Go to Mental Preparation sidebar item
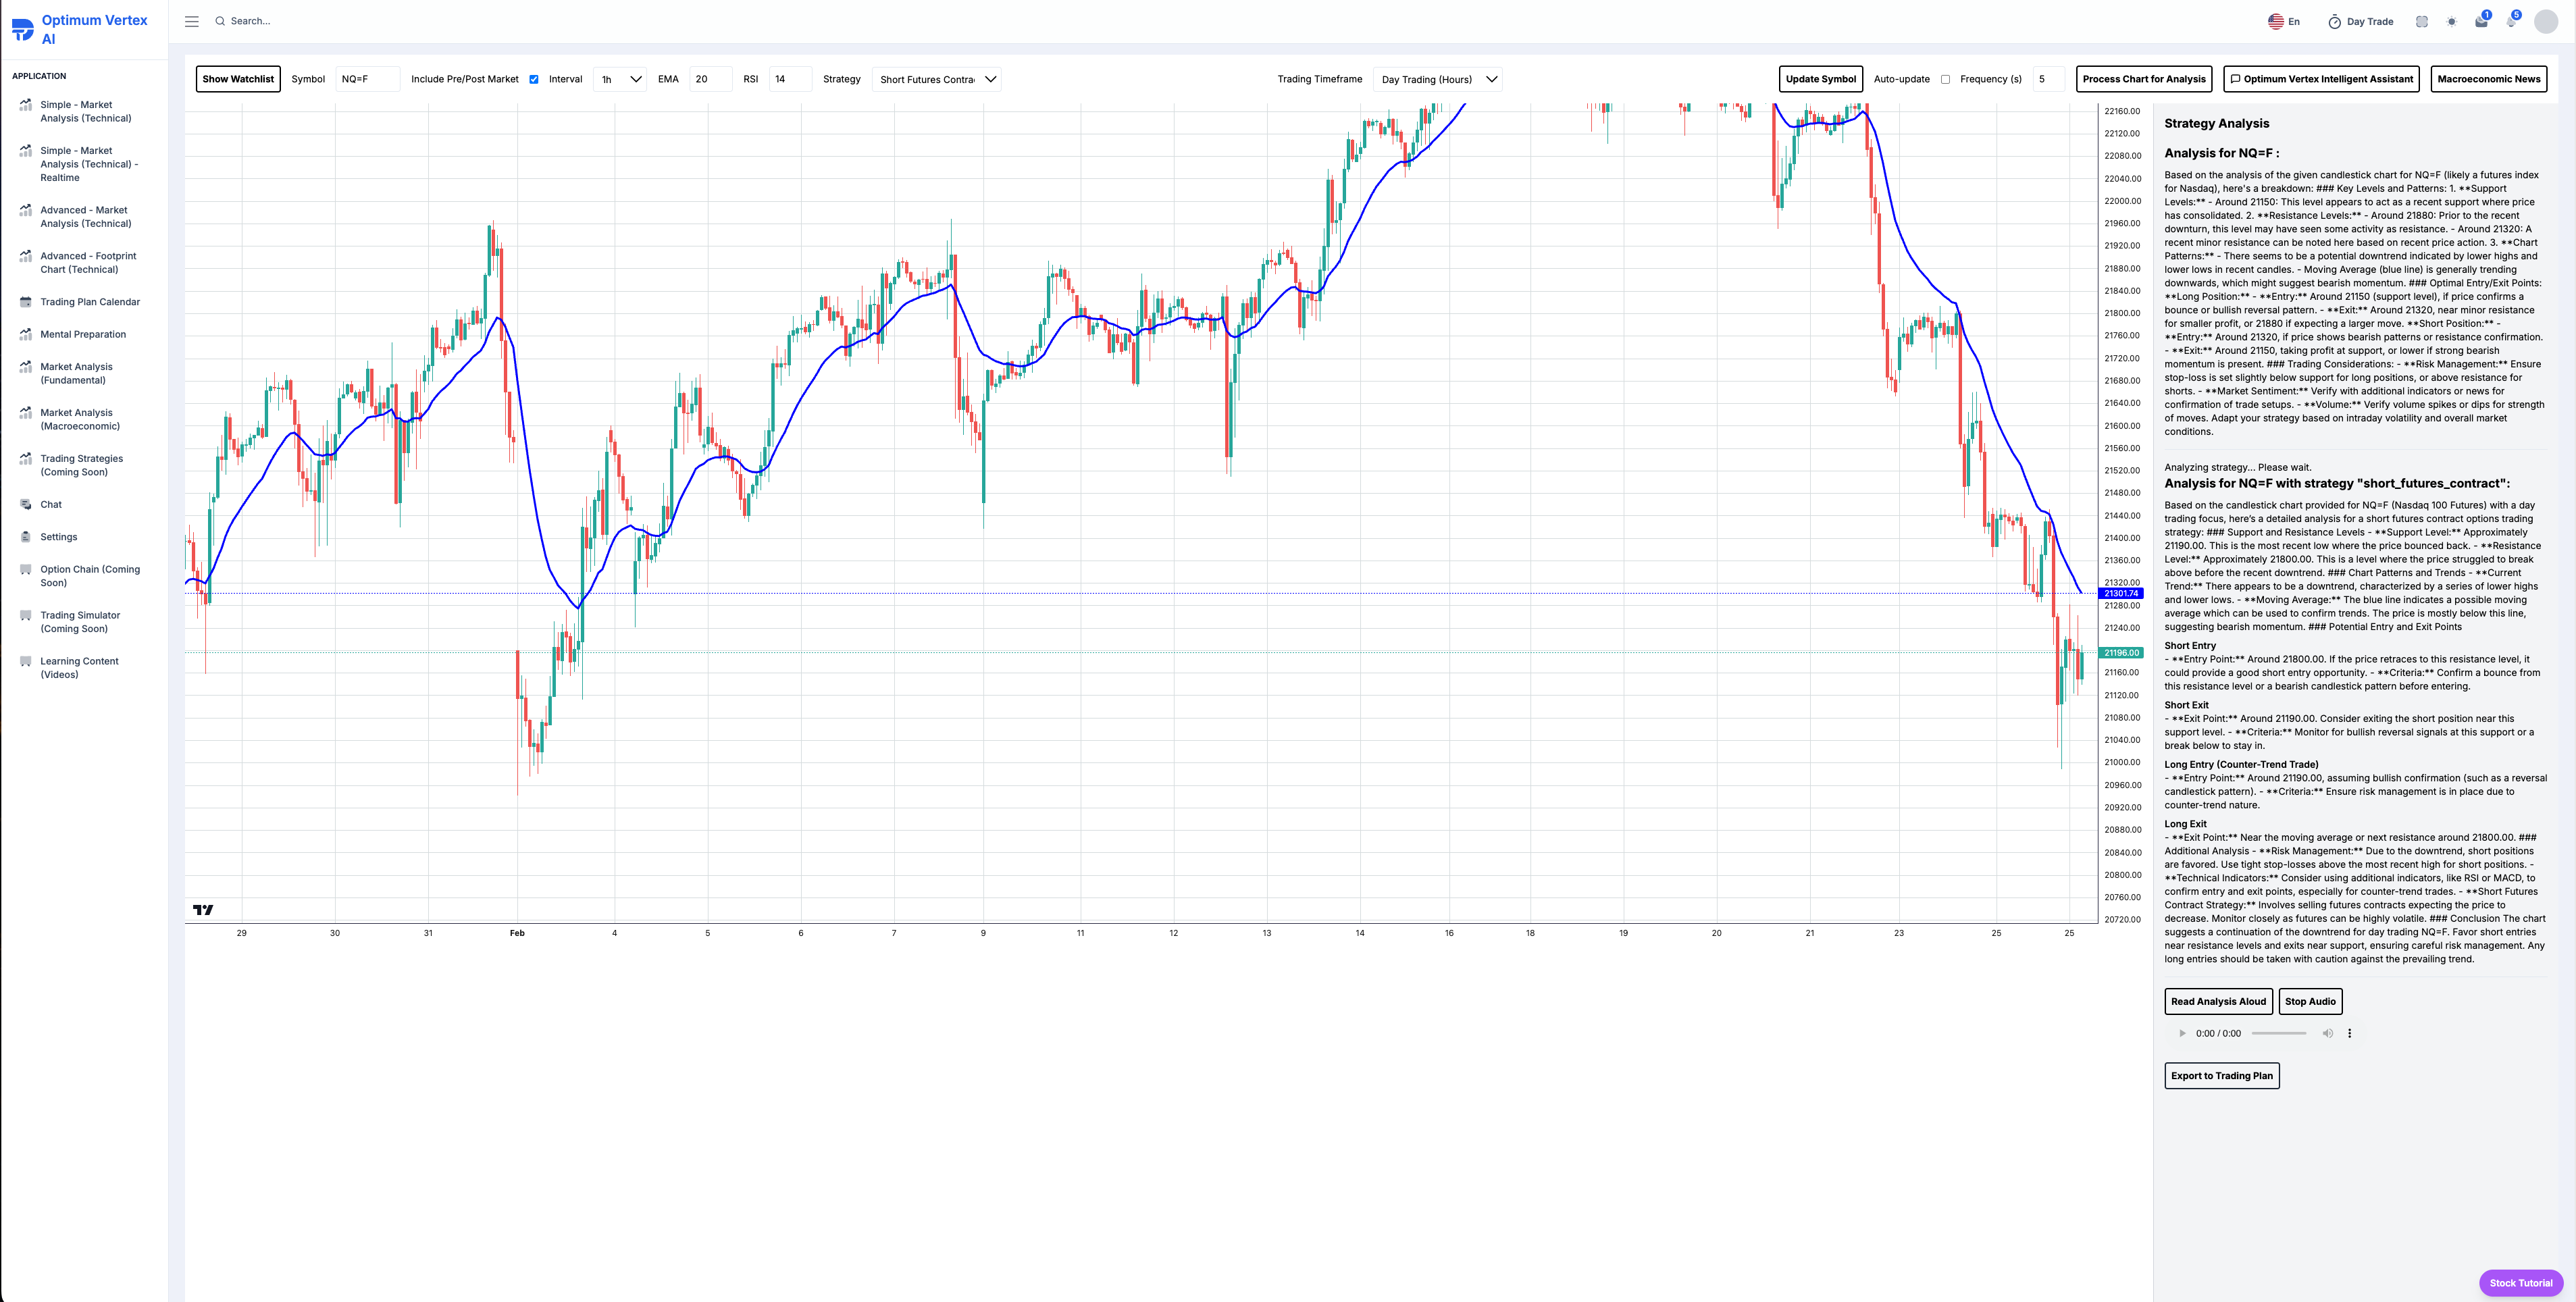Screen dimensions: 2576x1302 click(x=83, y=334)
